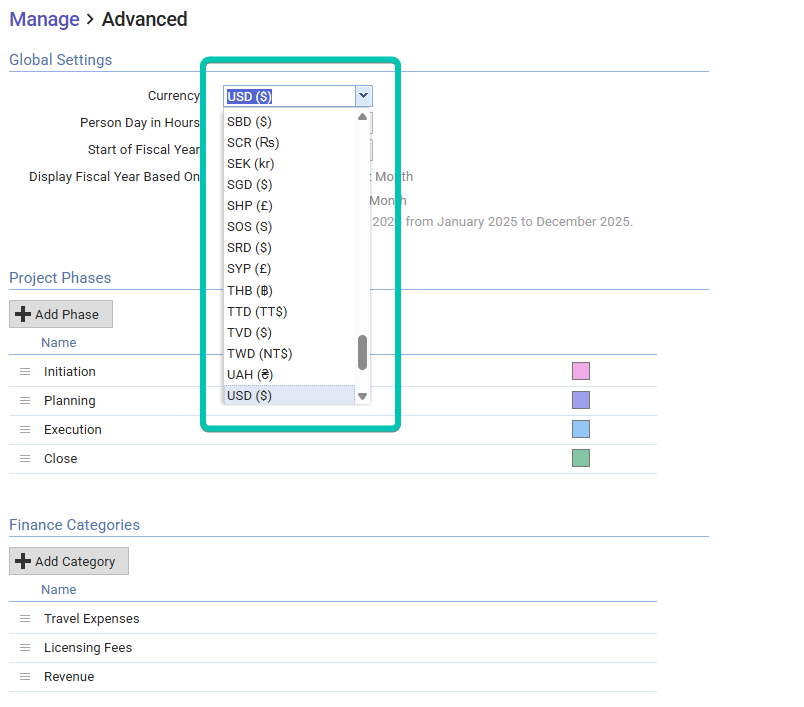Click the Close phase drag handle
Screen dimensions: 804x707
click(x=25, y=459)
